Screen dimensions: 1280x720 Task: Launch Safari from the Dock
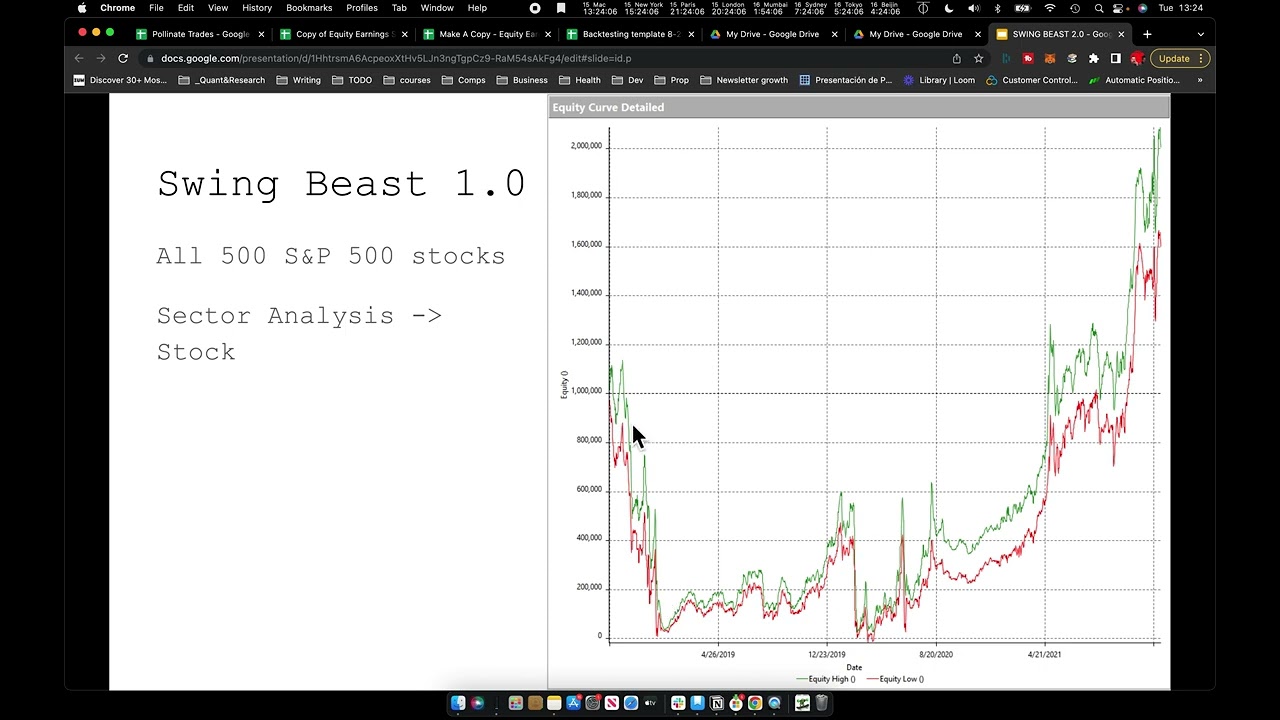631,703
